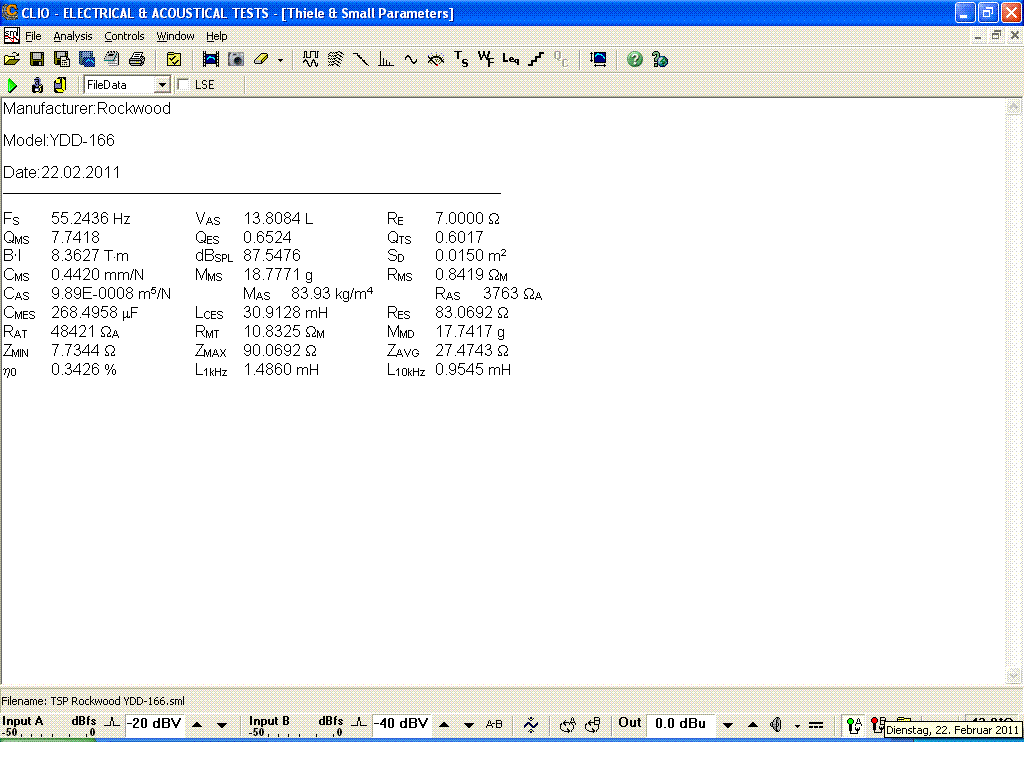Increase Input A sensitivity up arrow
Viewport: 1024px width, 768px height.
click(x=197, y=725)
